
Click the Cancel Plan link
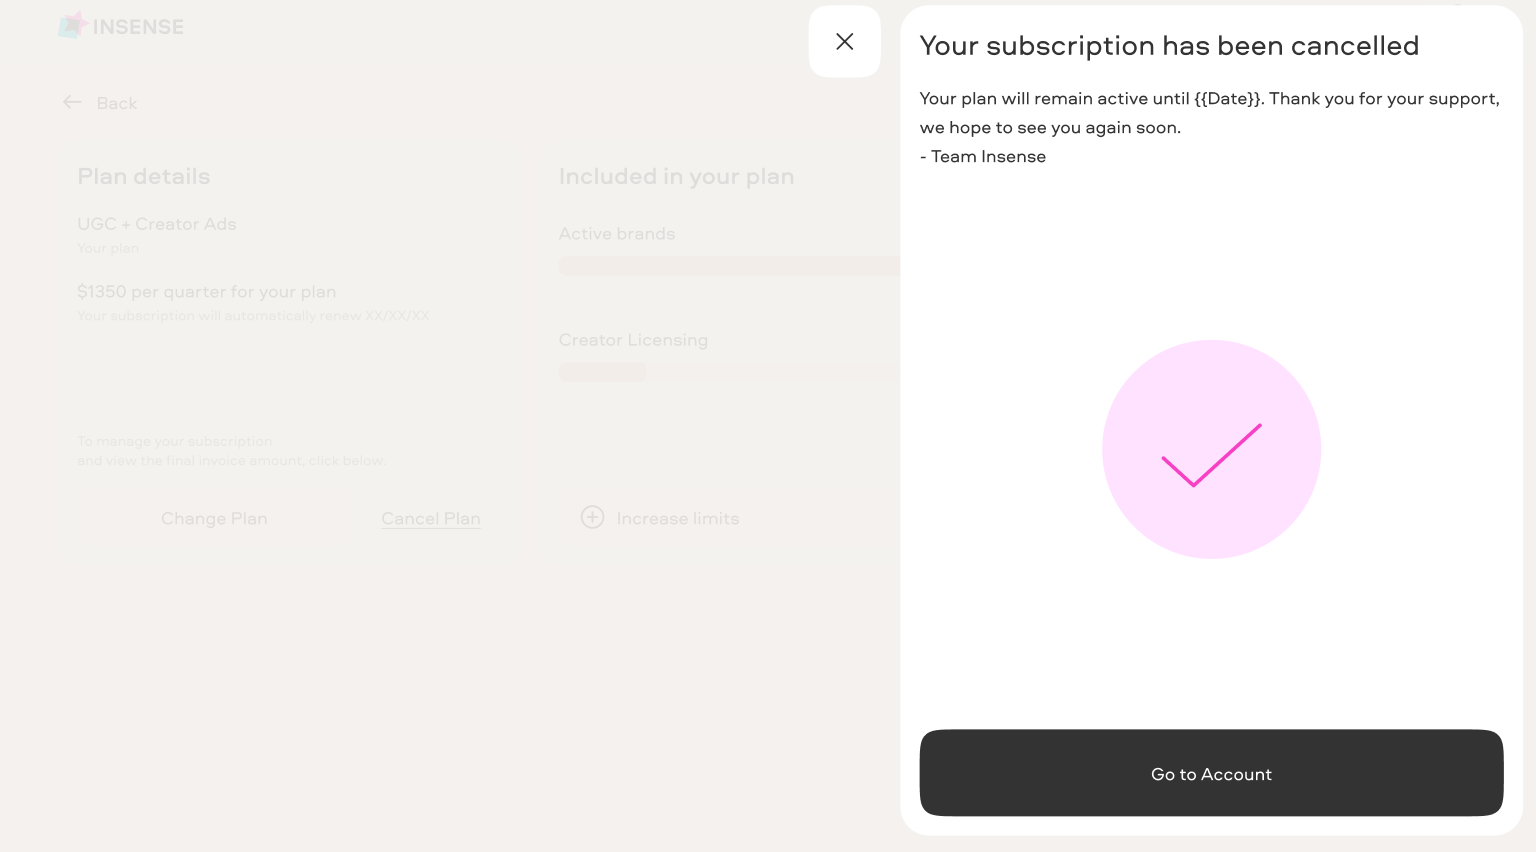click(x=431, y=518)
